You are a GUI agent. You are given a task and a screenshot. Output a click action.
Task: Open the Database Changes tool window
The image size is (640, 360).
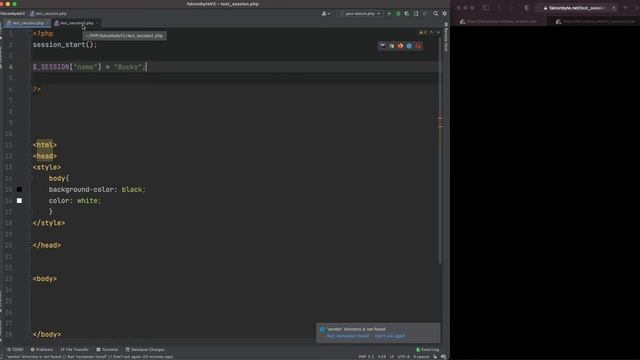coord(145,349)
